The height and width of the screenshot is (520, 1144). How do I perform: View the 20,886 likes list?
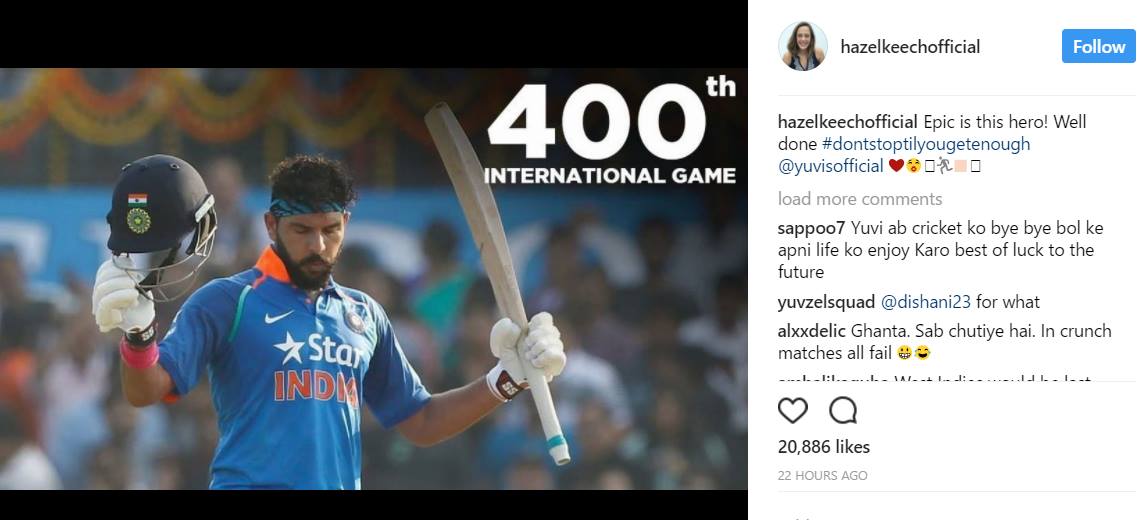click(x=824, y=446)
